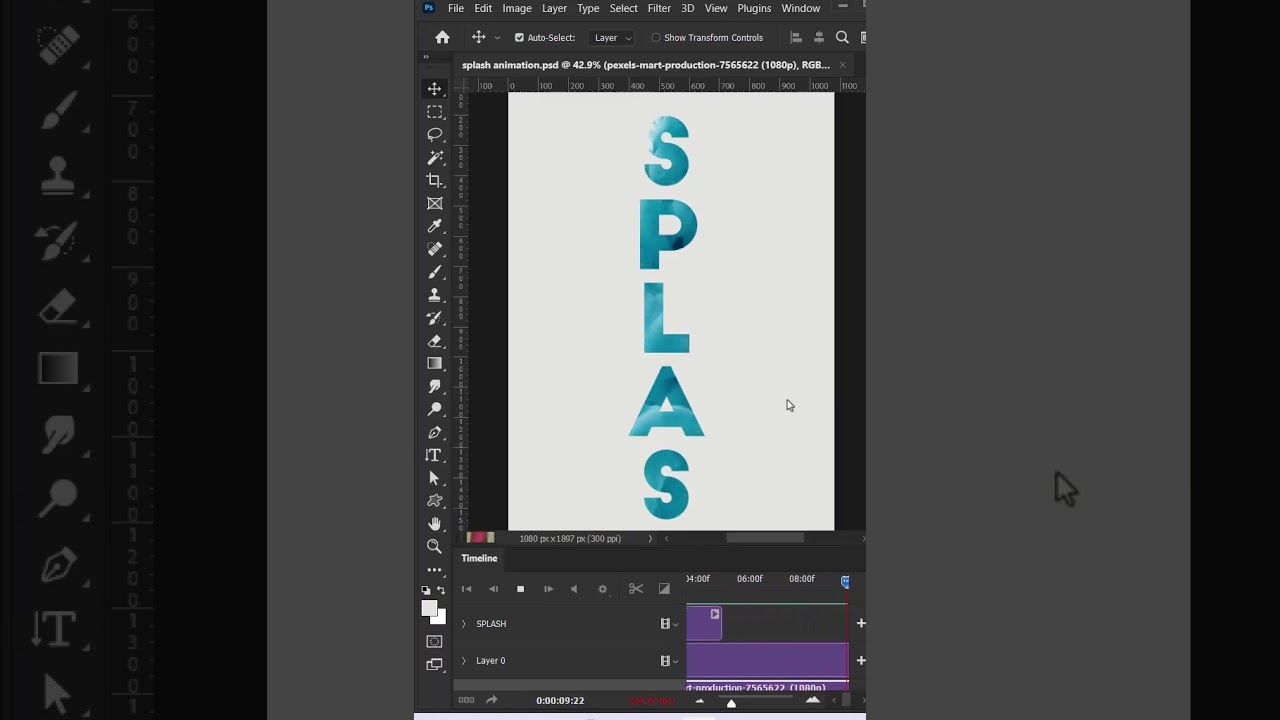
Task: Open the Edit Toolbar three-dots menu
Action: point(434,570)
